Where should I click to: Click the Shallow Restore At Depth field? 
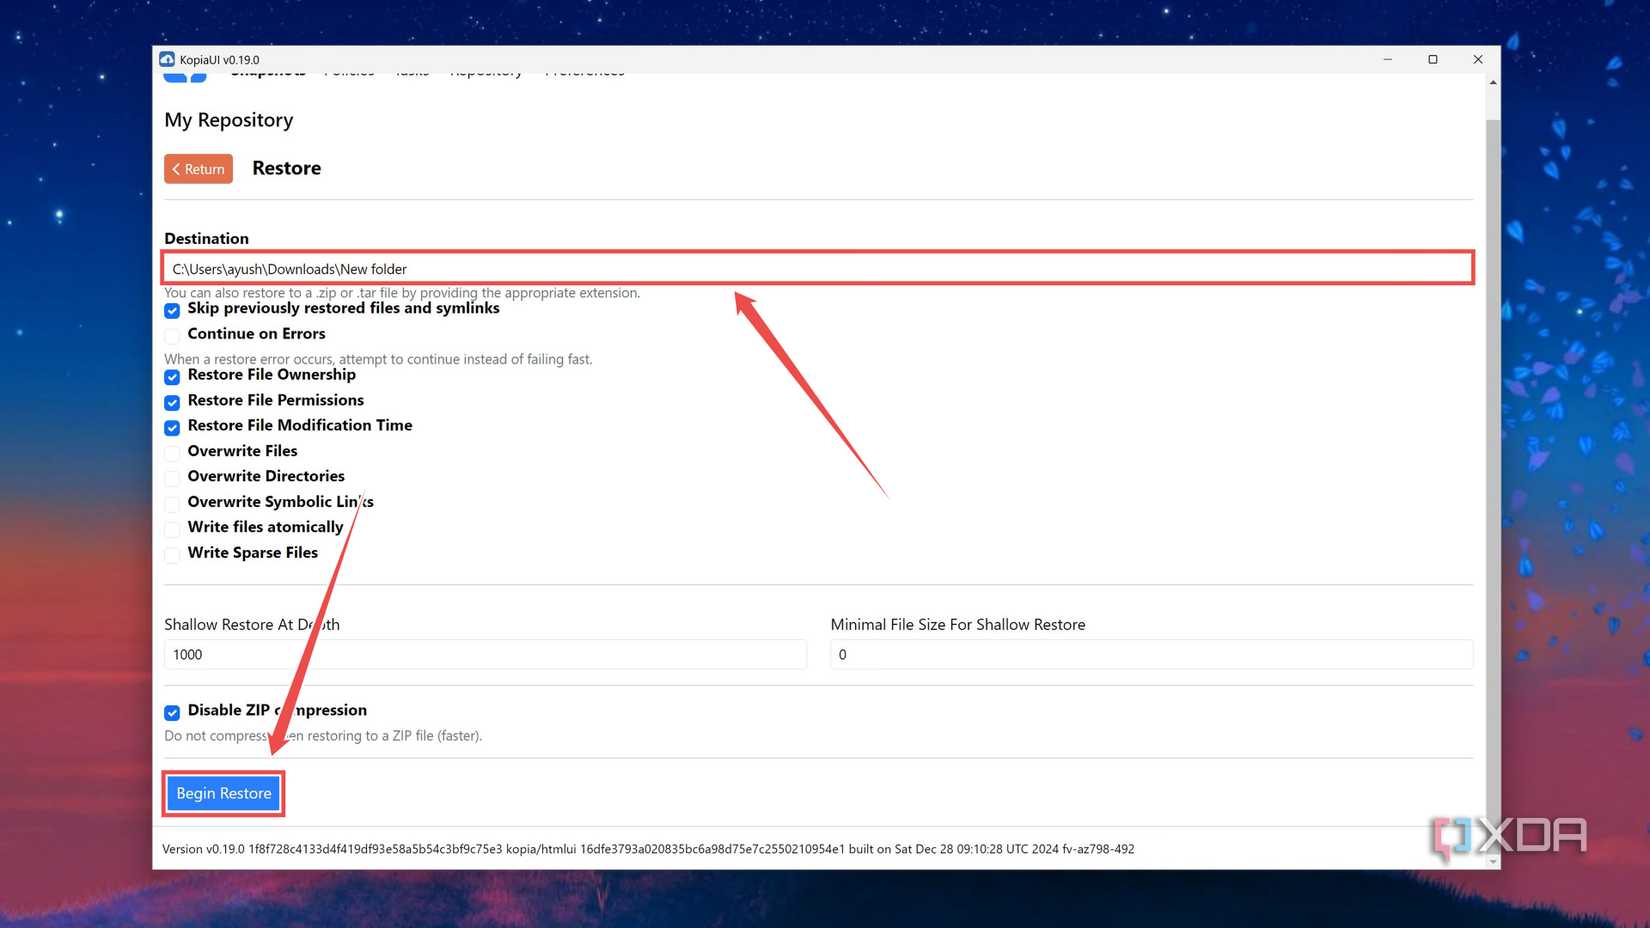coord(485,654)
